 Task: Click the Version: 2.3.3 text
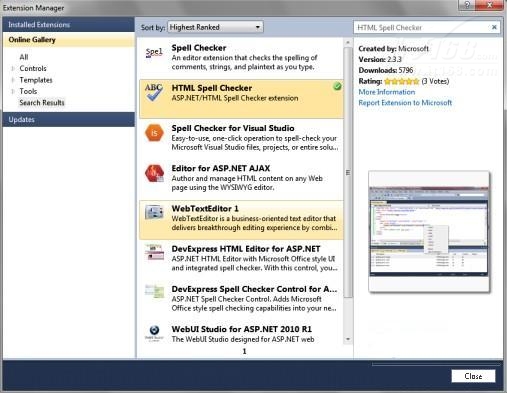(380, 59)
